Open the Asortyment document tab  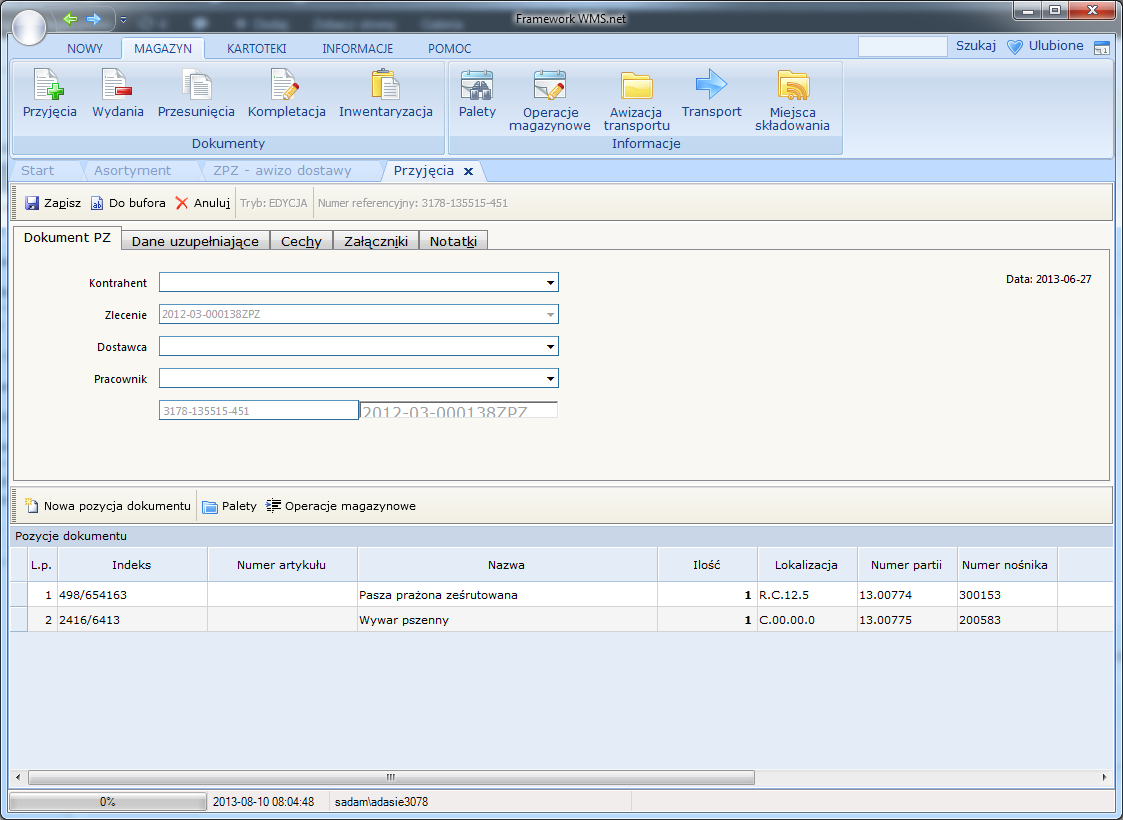coord(132,170)
